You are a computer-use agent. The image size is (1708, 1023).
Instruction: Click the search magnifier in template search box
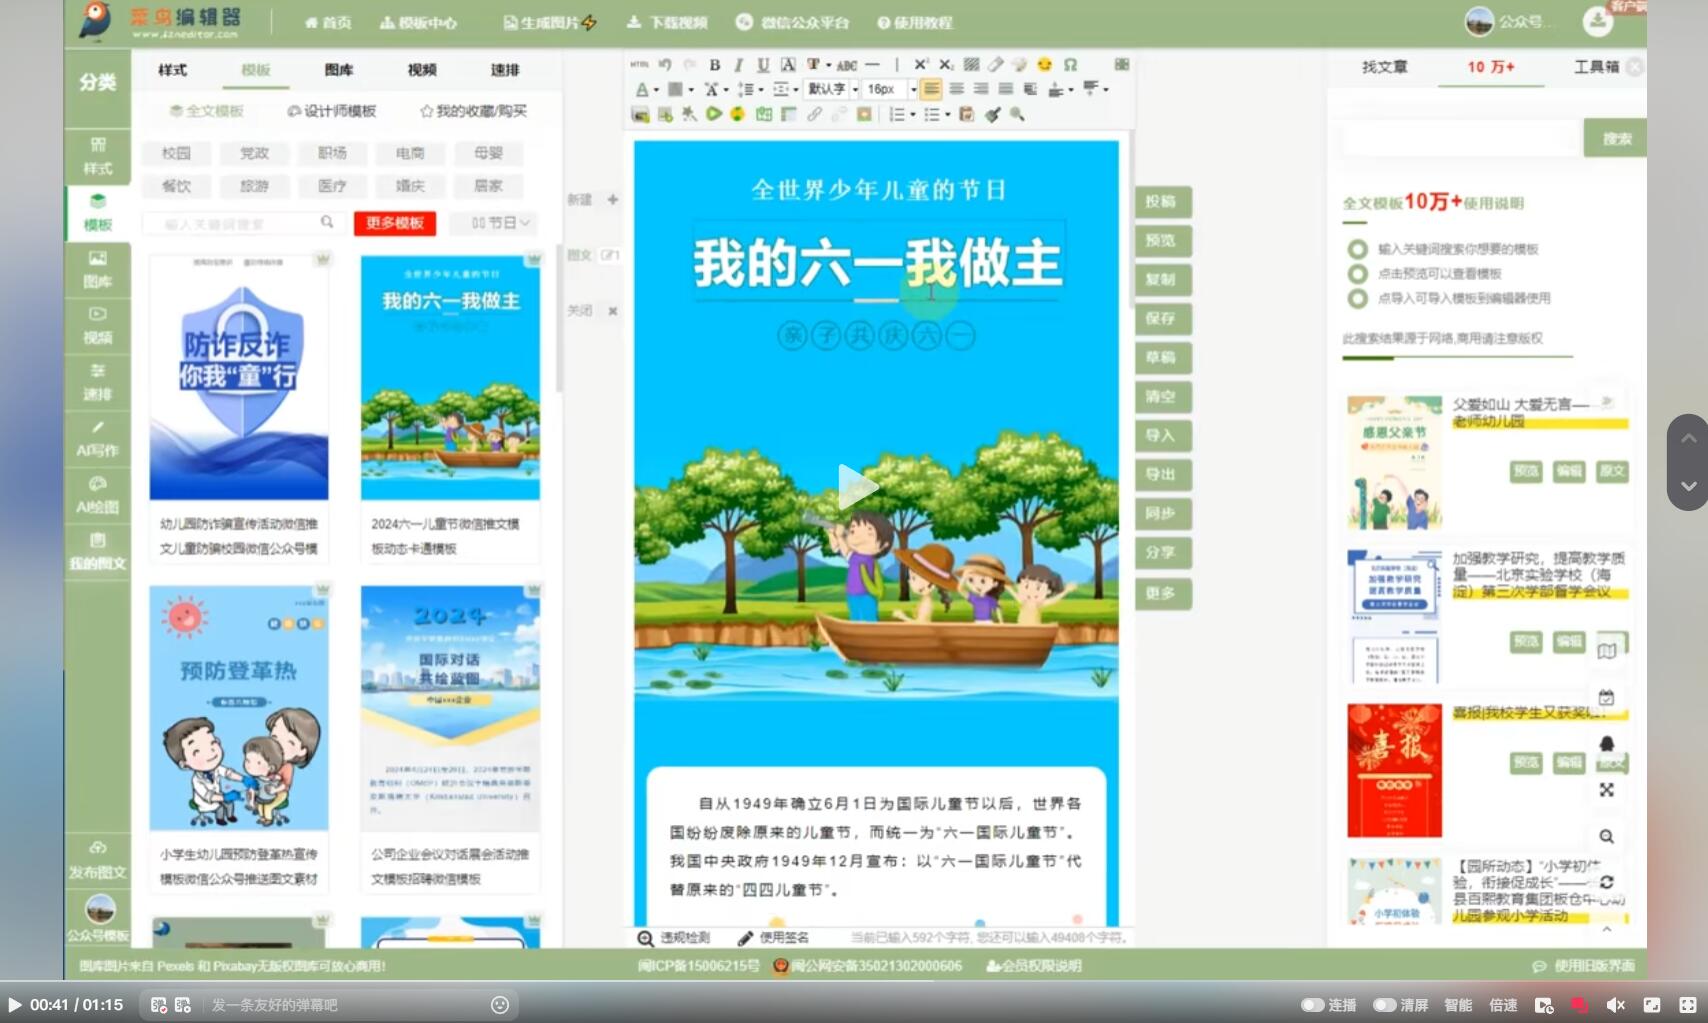click(327, 222)
